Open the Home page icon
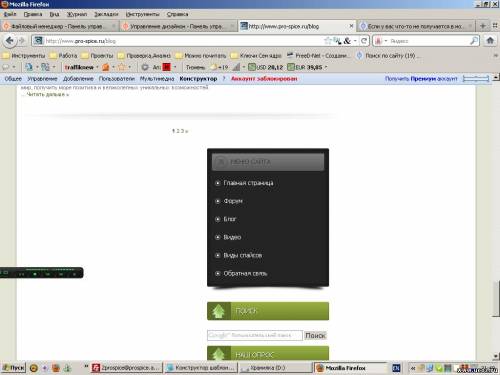500x375 pixels. (490, 41)
